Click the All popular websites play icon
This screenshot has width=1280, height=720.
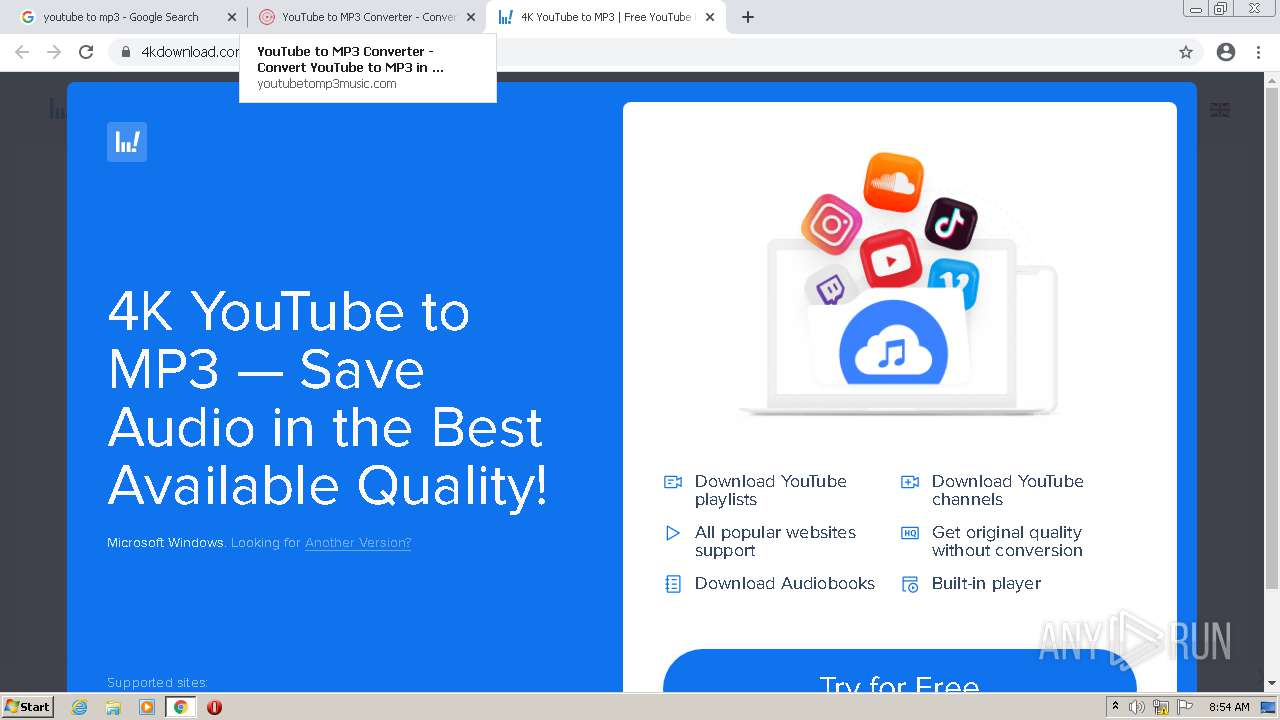coord(673,533)
